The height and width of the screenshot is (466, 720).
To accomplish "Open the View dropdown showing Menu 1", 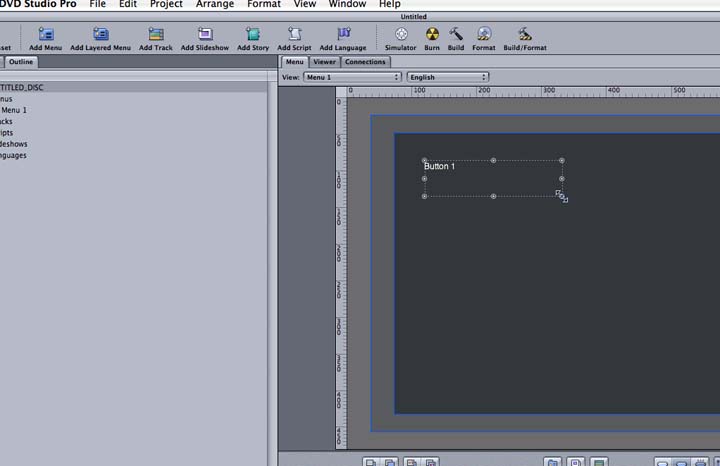I will [x=352, y=77].
